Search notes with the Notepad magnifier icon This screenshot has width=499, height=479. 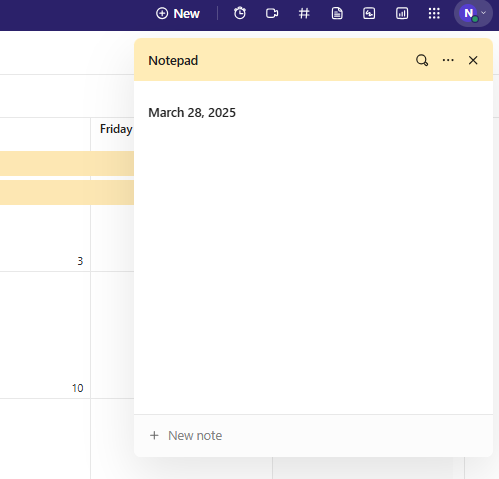(422, 60)
